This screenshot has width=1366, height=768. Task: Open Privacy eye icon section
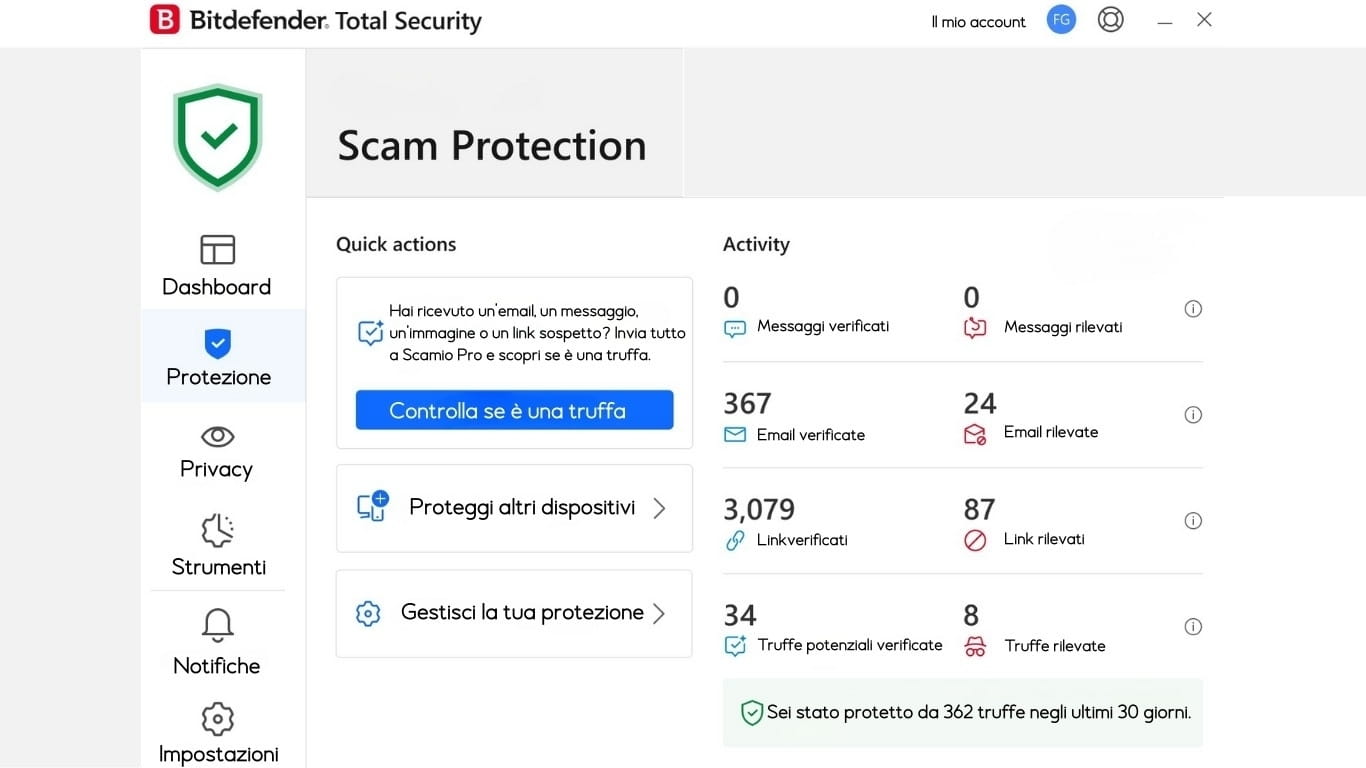click(217, 437)
